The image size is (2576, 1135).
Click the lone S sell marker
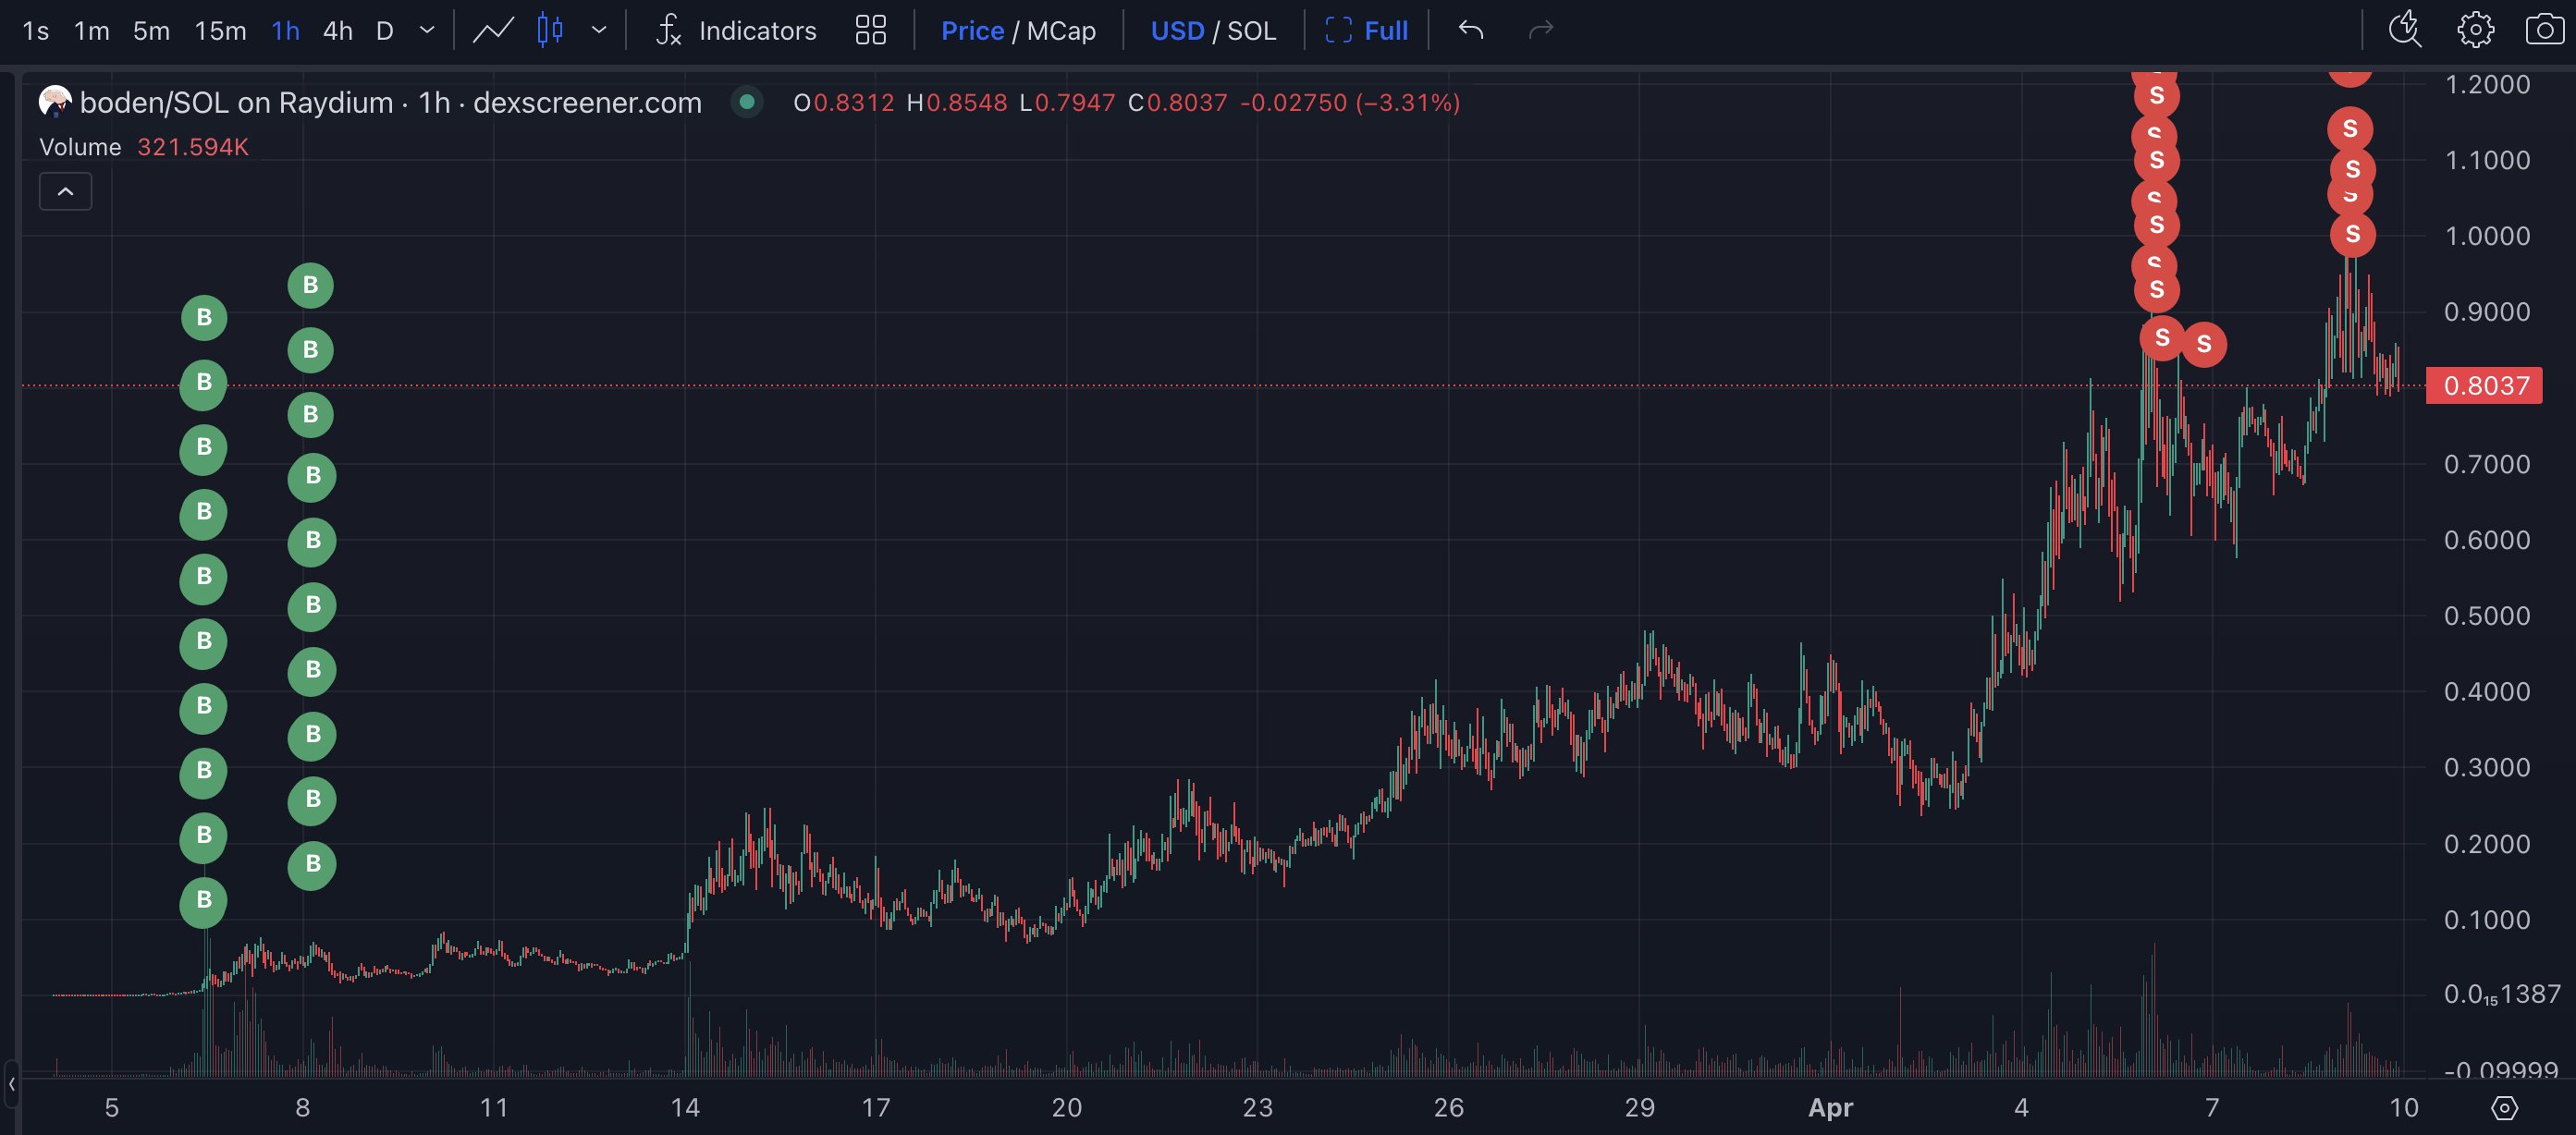tap(2203, 344)
